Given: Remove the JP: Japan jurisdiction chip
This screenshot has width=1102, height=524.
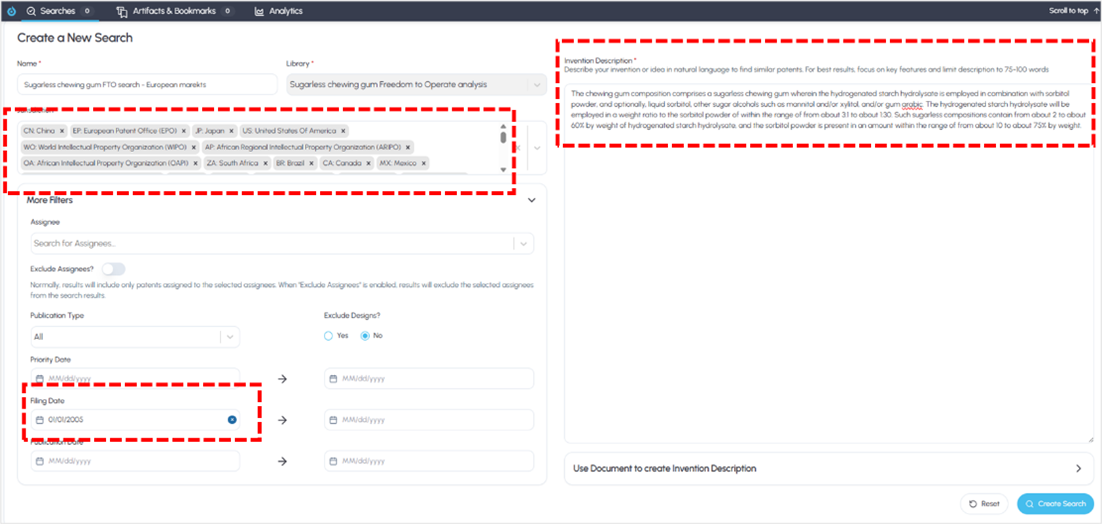Looking at the screenshot, I should [x=231, y=131].
